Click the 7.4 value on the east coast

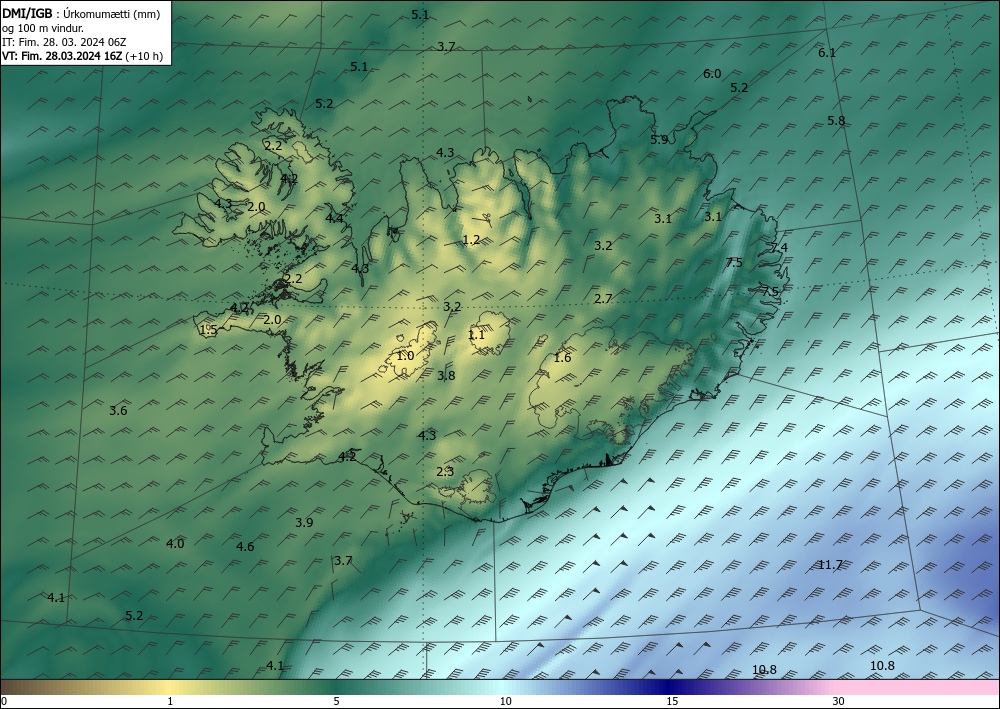pyautogui.click(x=779, y=247)
